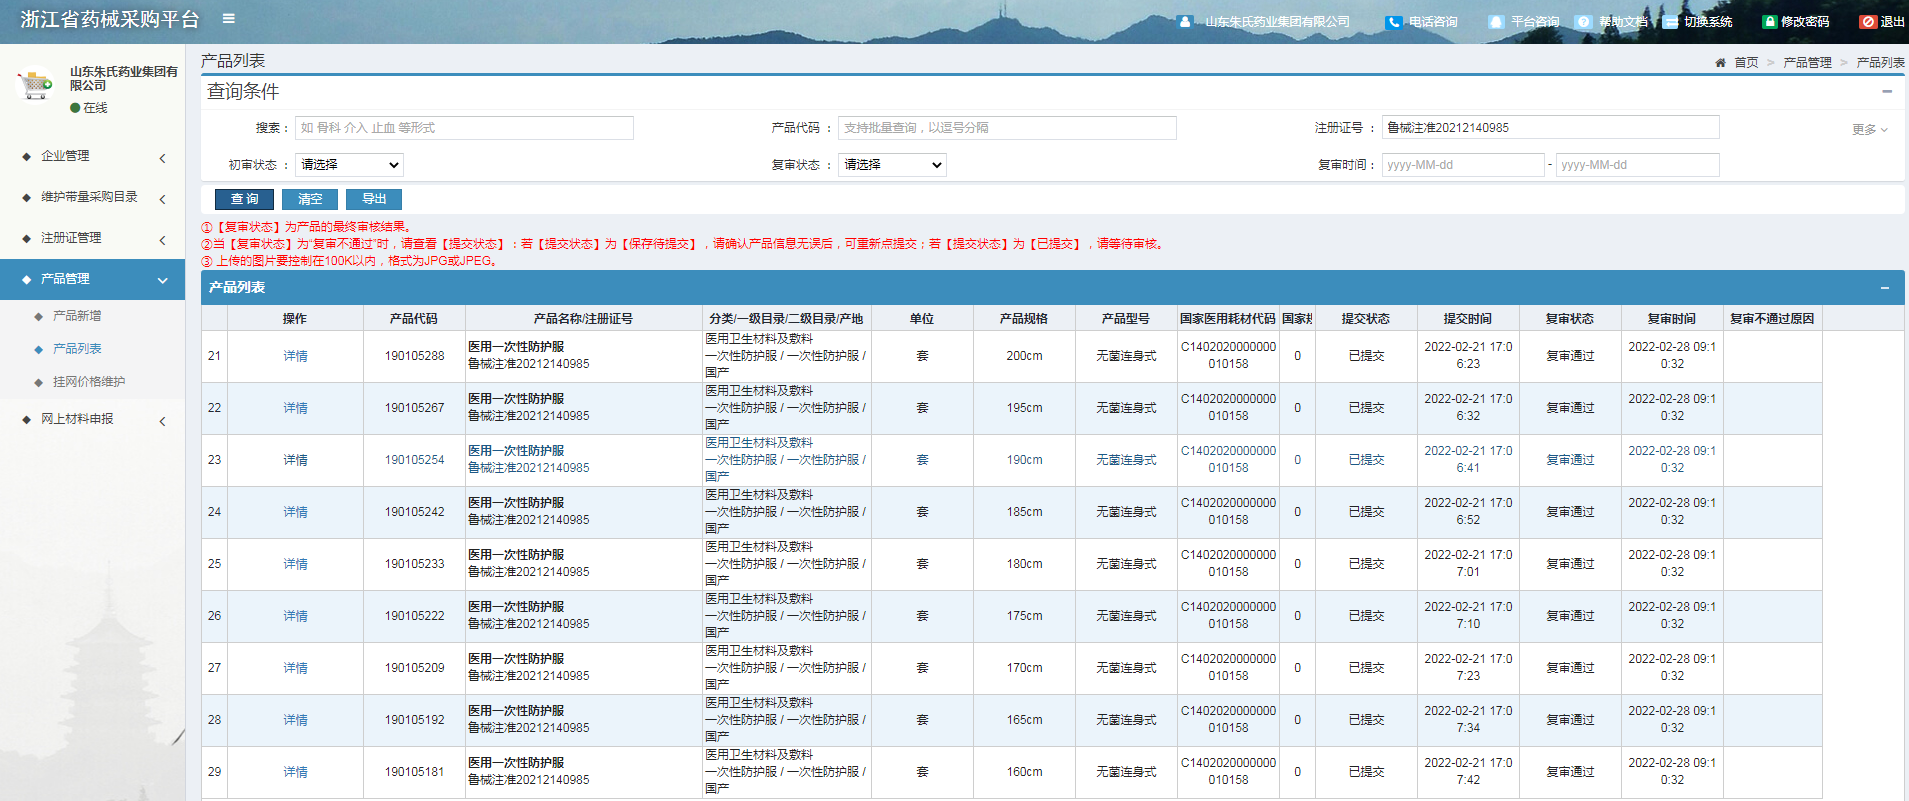The width and height of the screenshot is (1909, 801).
Task: Click the home icon in breadcrumb
Action: coord(1720,63)
